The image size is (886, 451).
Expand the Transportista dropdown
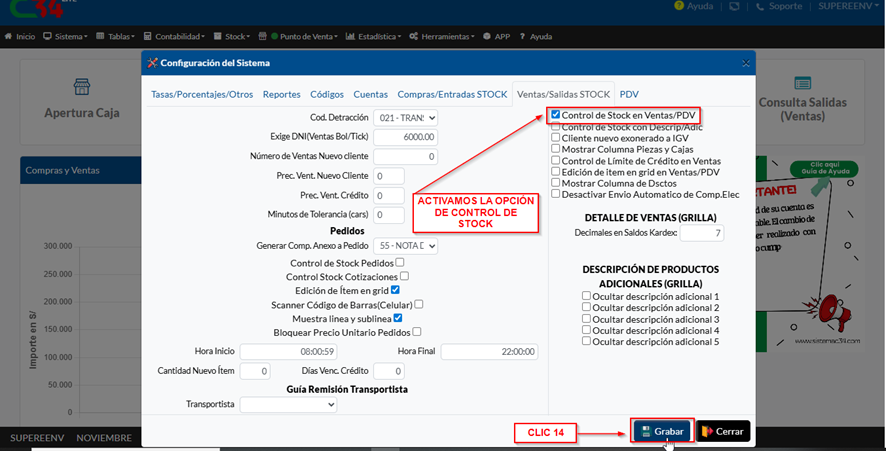click(x=288, y=405)
